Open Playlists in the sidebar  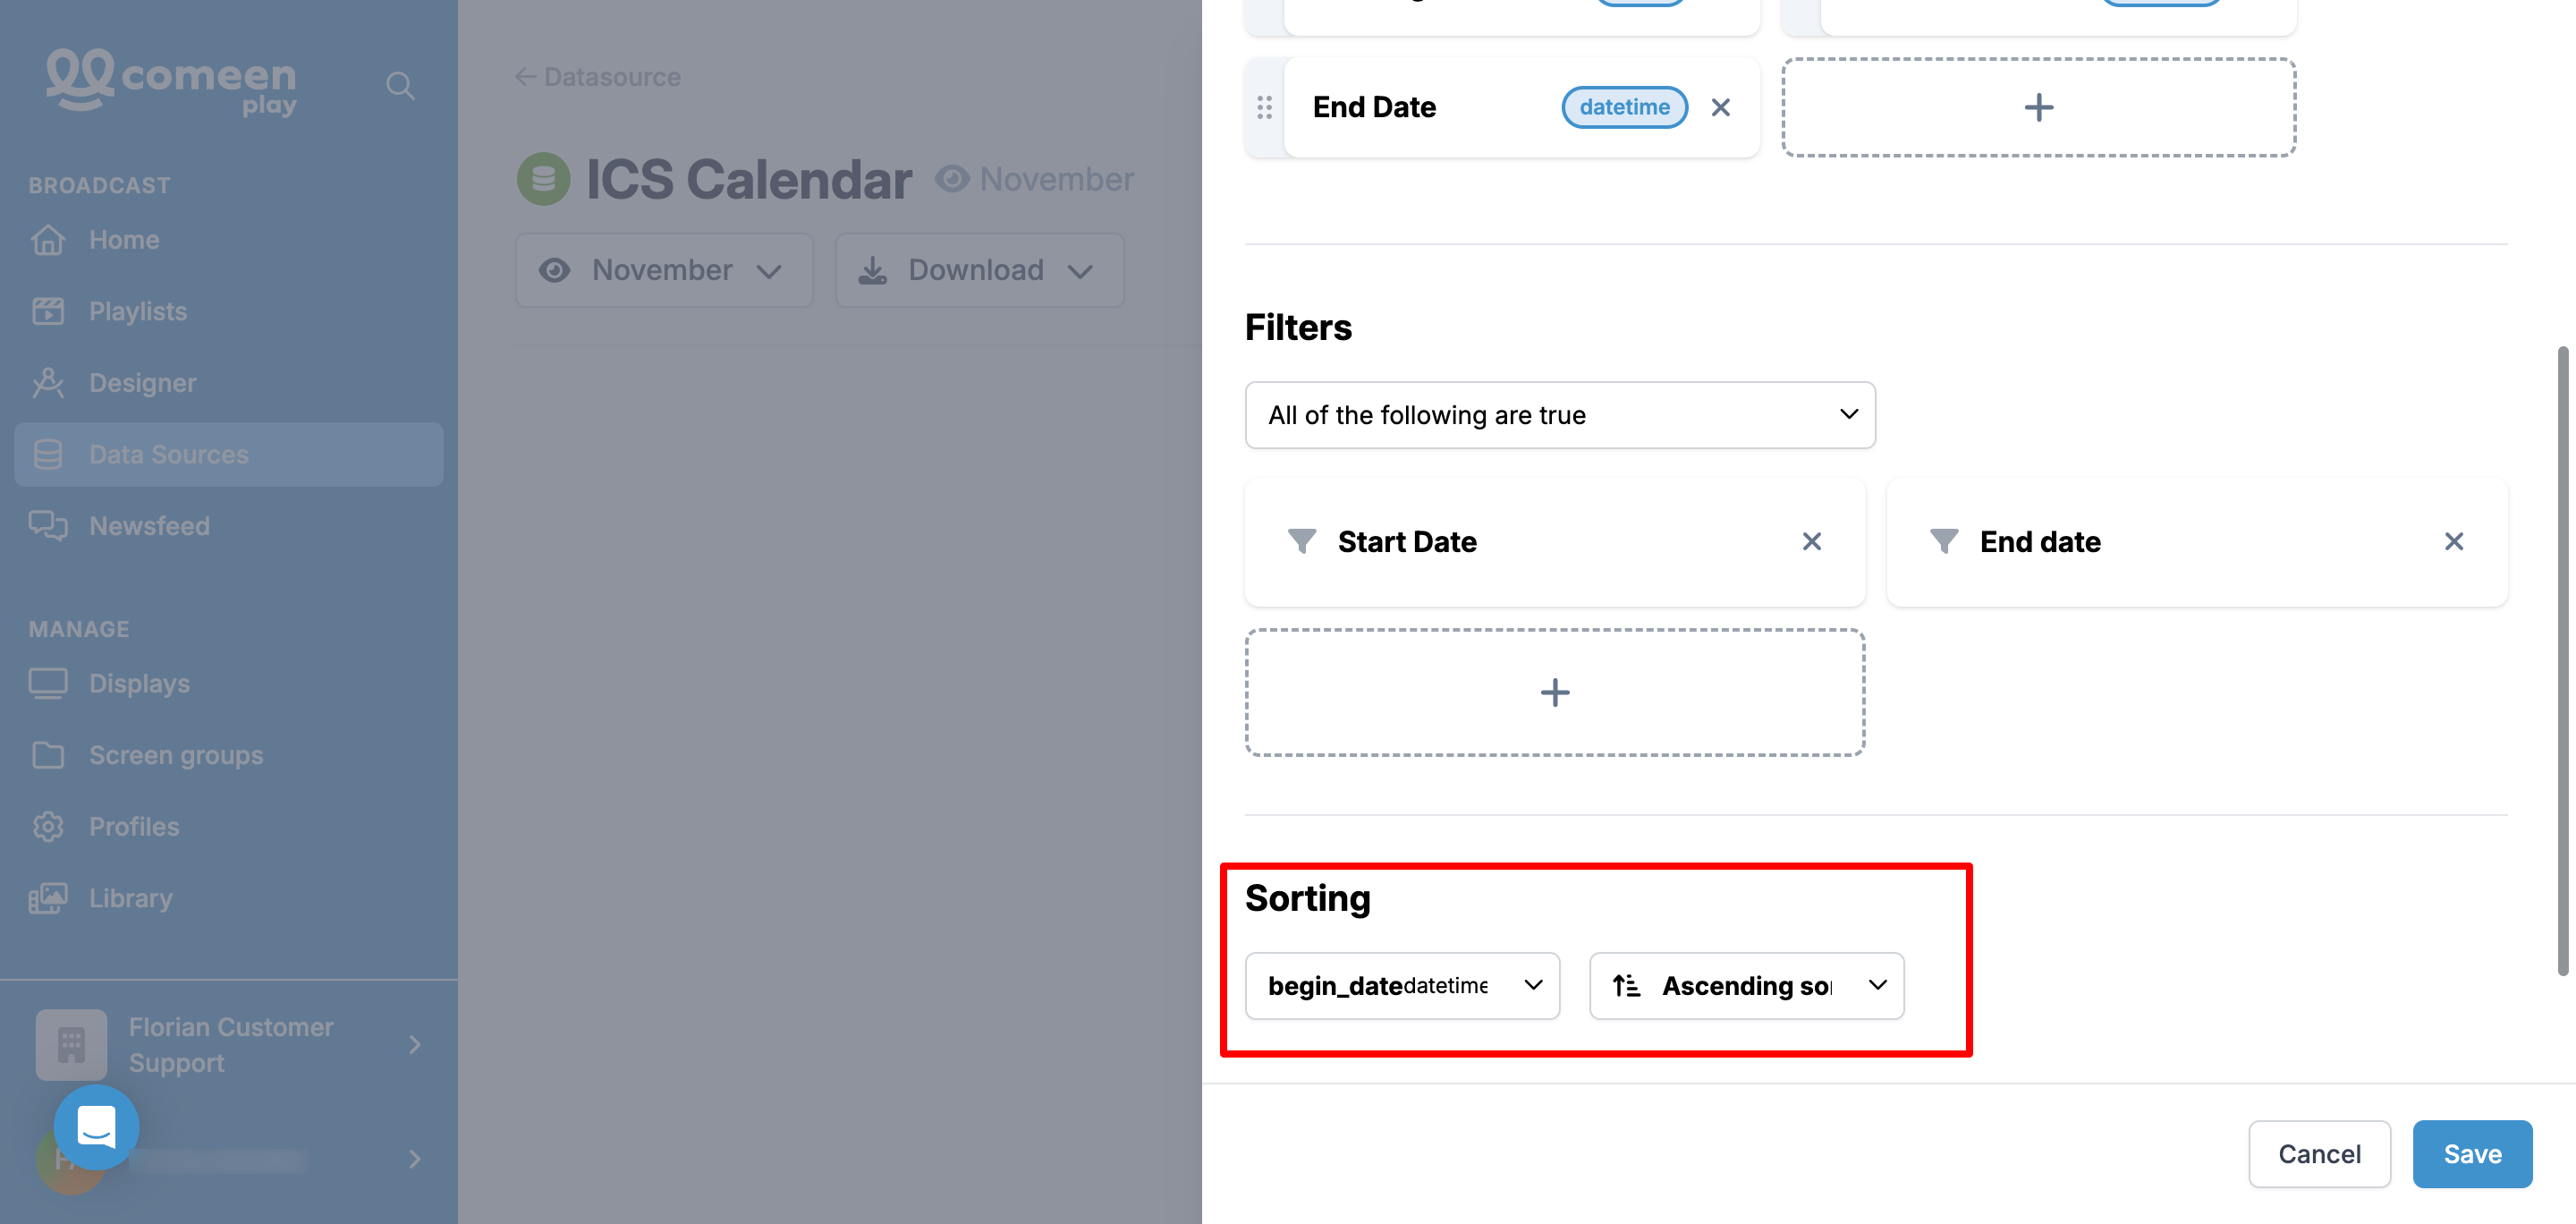pyautogui.click(x=138, y=312)
